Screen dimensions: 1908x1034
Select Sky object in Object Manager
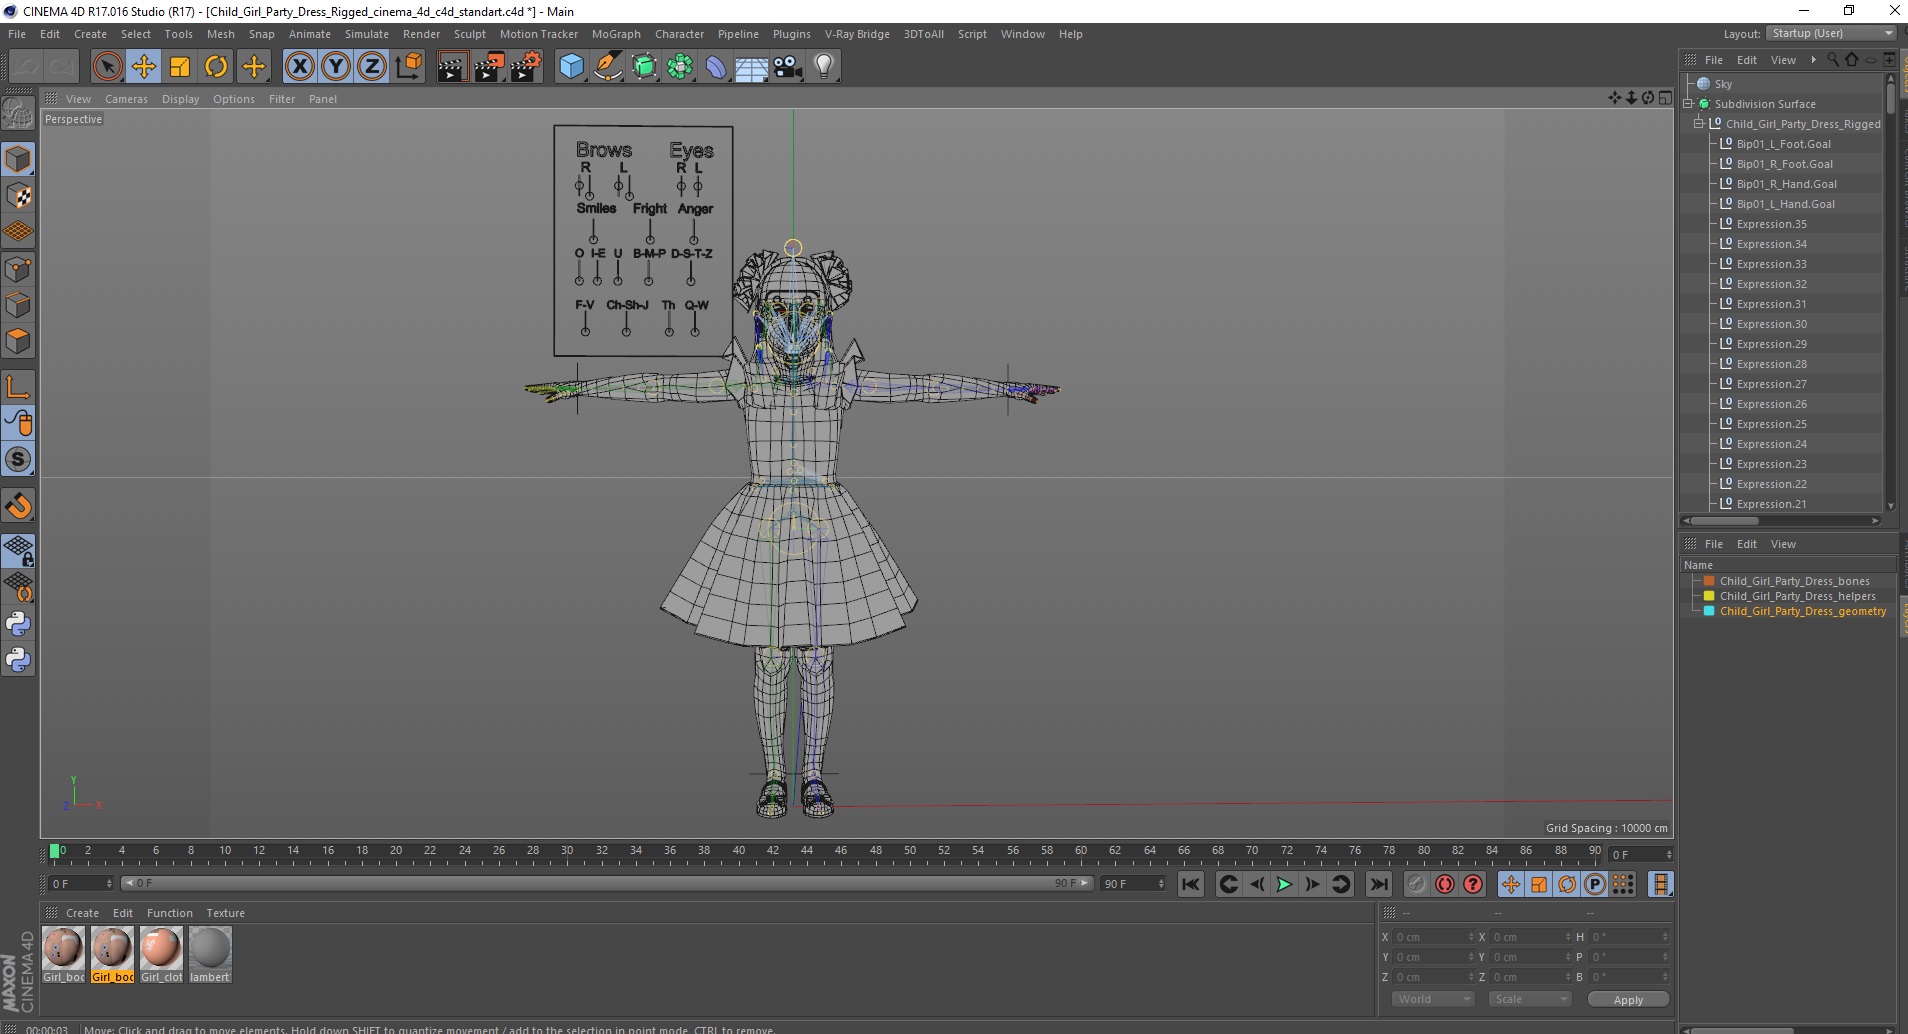pyautogui.click(x=1723, y=84)
